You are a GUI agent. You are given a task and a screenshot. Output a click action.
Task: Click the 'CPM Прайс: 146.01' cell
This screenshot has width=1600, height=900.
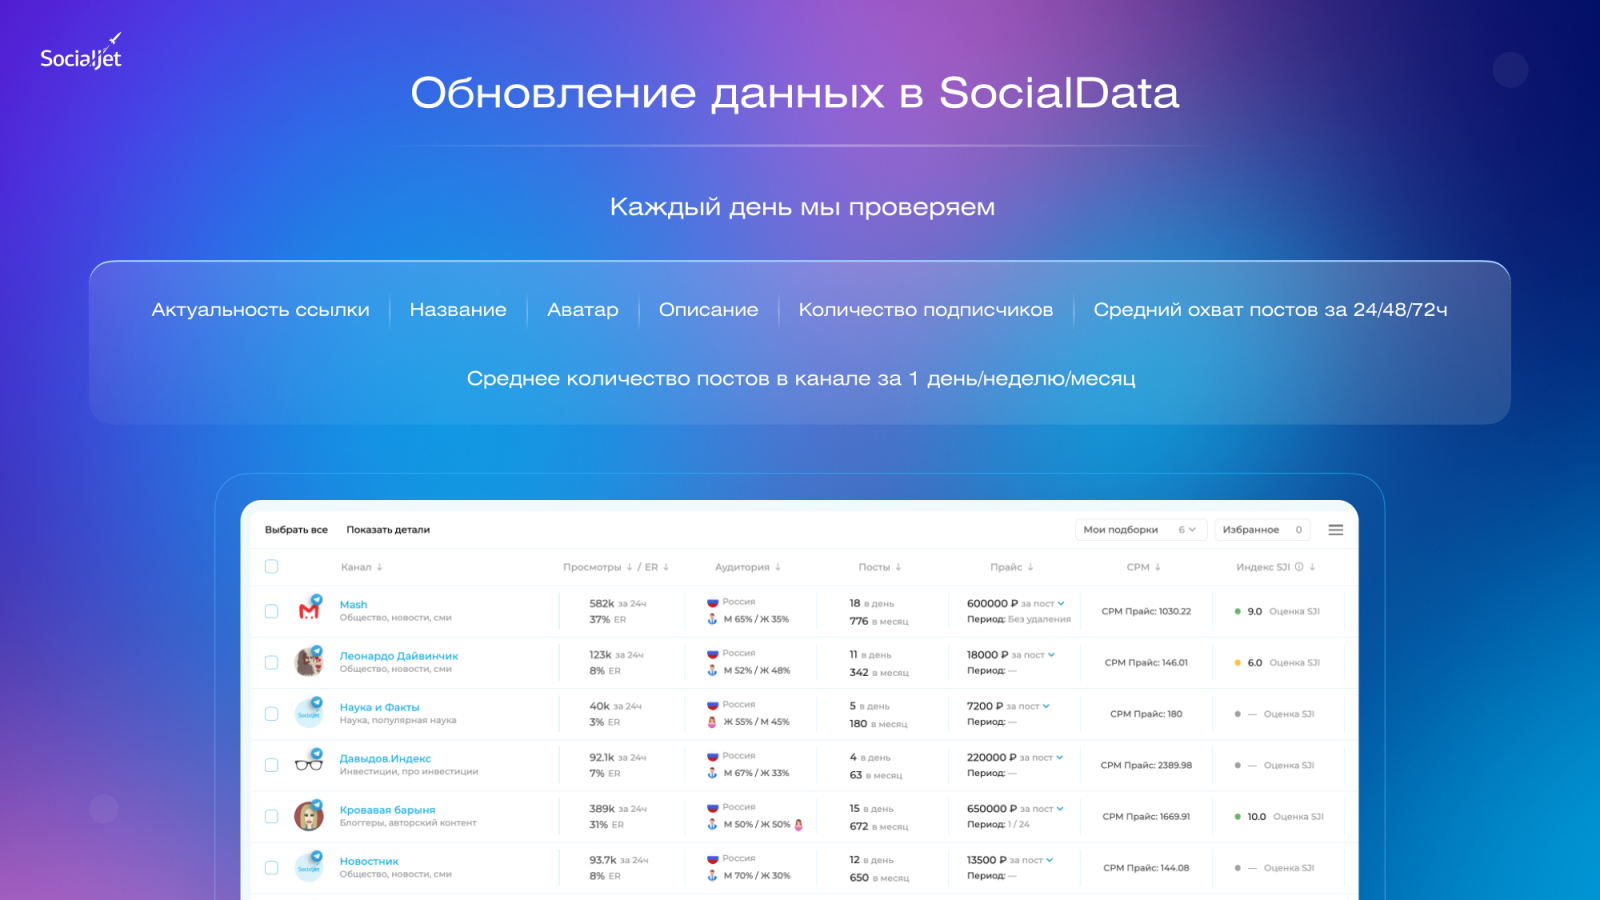pyautogui.click(x=1146, y=663)
